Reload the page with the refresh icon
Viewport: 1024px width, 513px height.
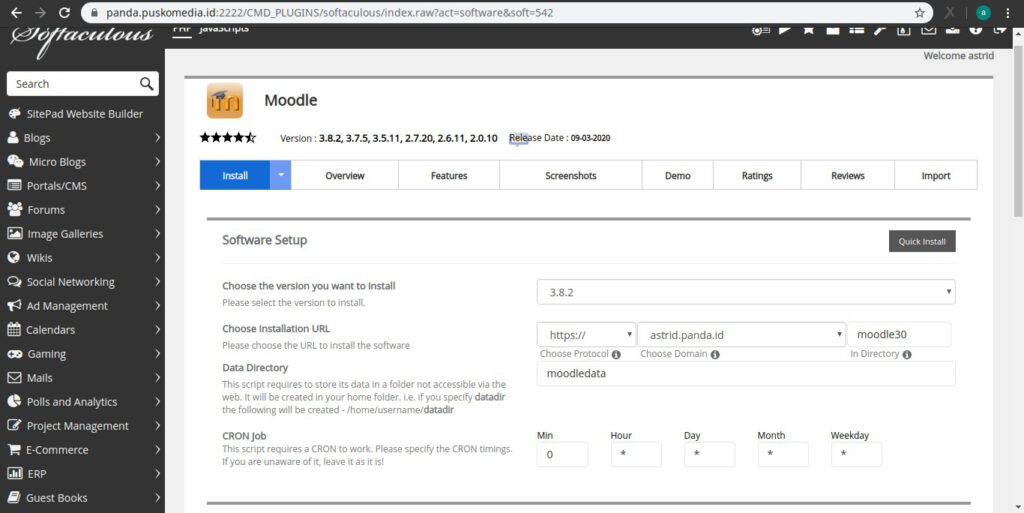(x=64, y=12)
